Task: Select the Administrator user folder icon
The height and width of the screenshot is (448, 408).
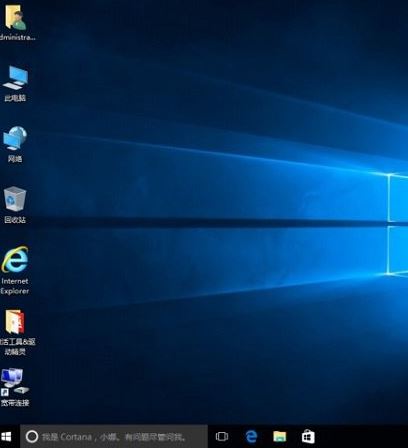Action: click(x=15, y=17)
